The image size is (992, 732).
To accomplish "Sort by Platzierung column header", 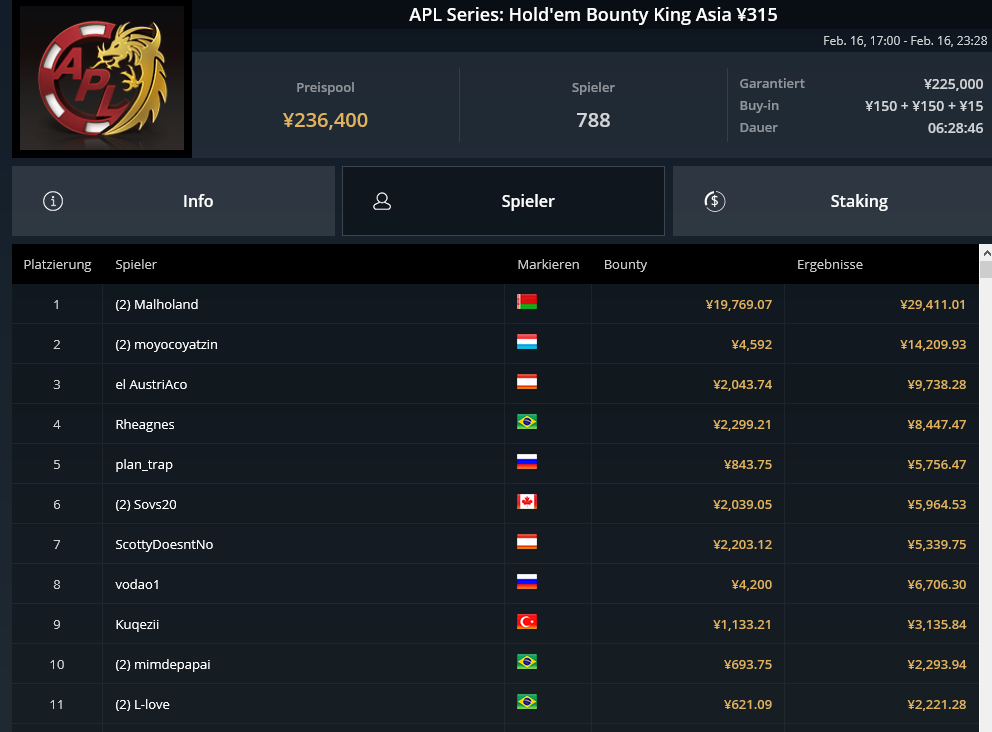I will (x=58, y=264).
